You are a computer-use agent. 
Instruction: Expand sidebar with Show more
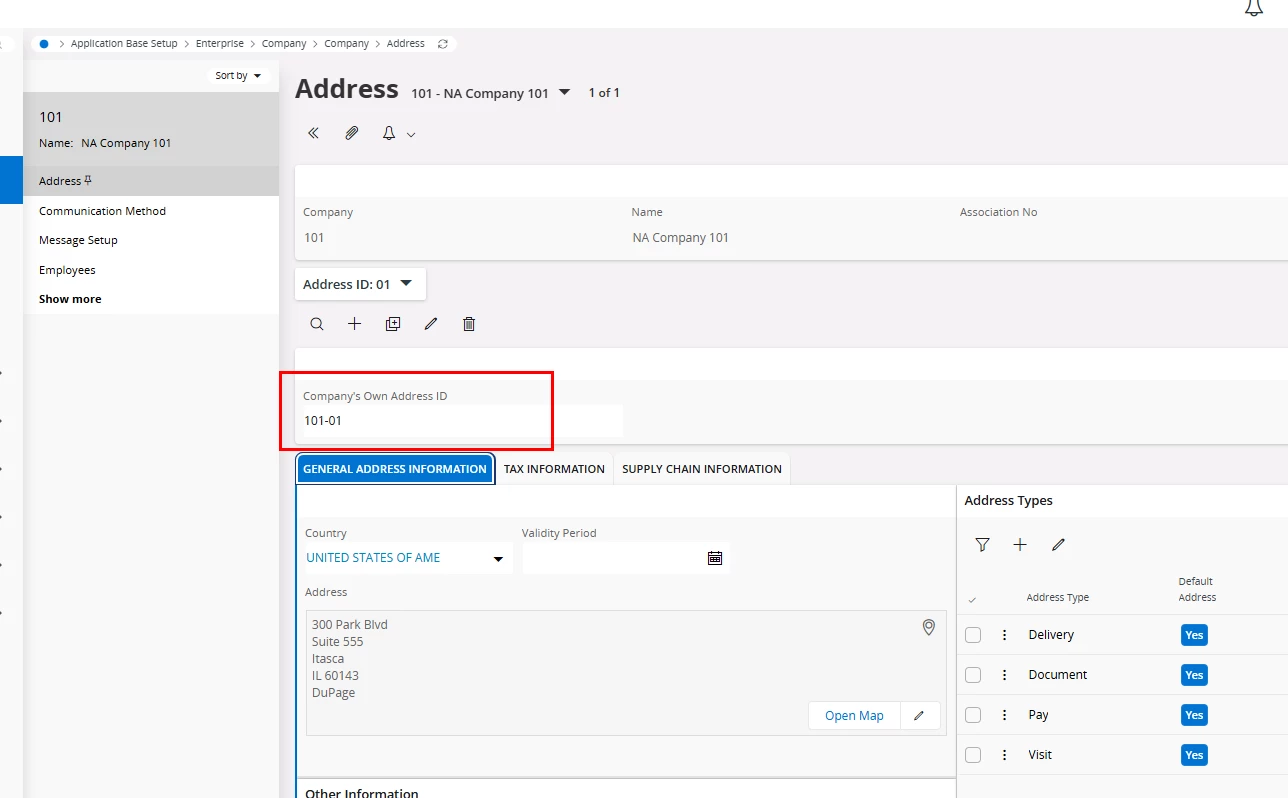(x=70, y=299)
